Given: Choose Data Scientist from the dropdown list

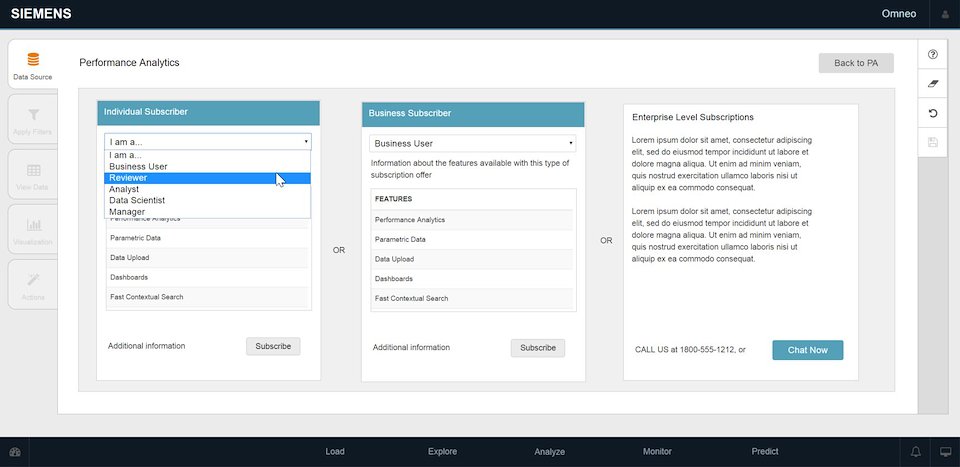Looking at the screenshot, I should point(208,200).
